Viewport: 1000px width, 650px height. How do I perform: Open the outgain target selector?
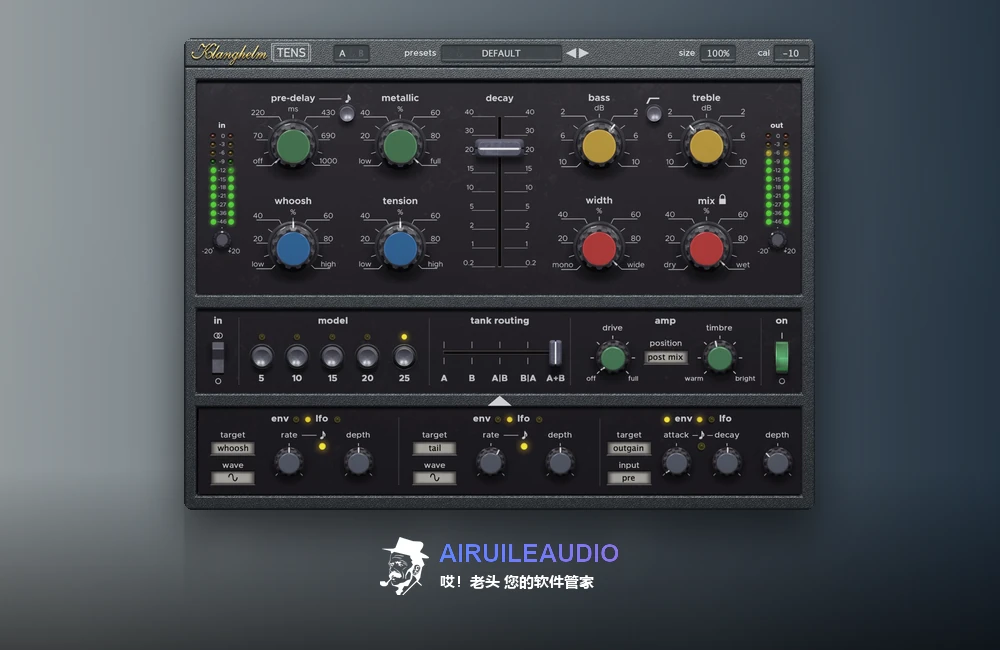(x=628, y=448)
